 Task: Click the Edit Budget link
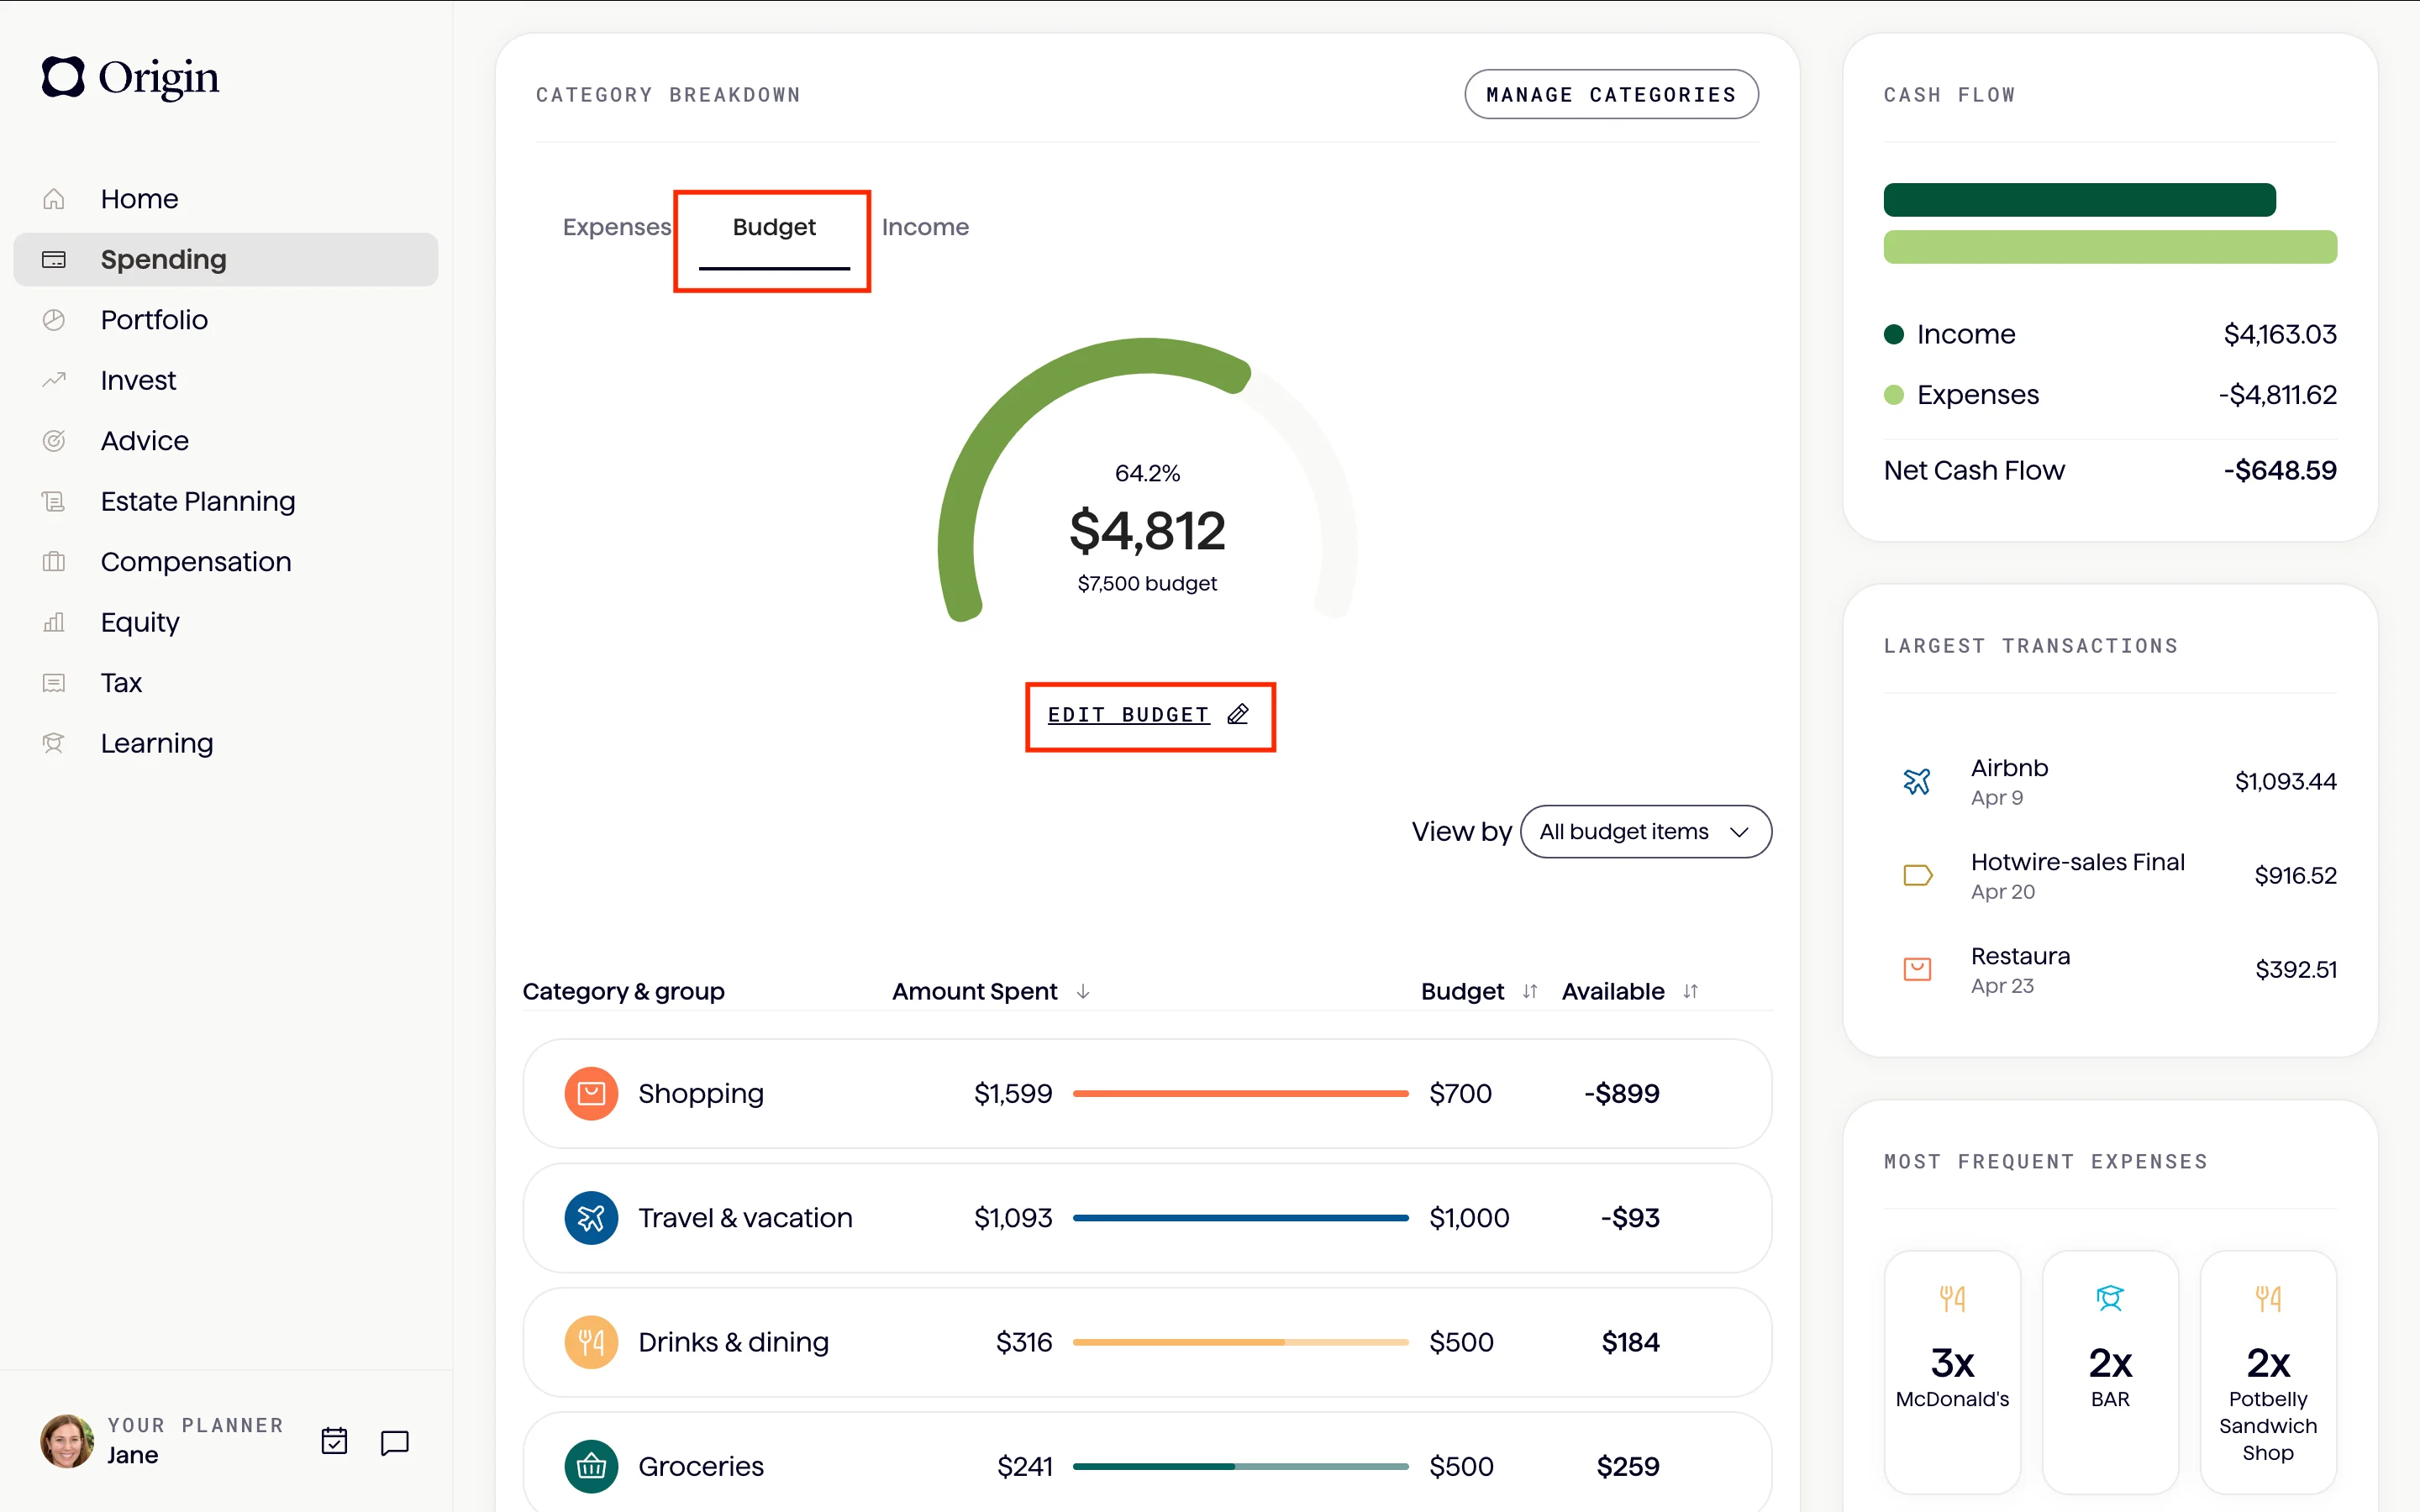coord(1128,715)
